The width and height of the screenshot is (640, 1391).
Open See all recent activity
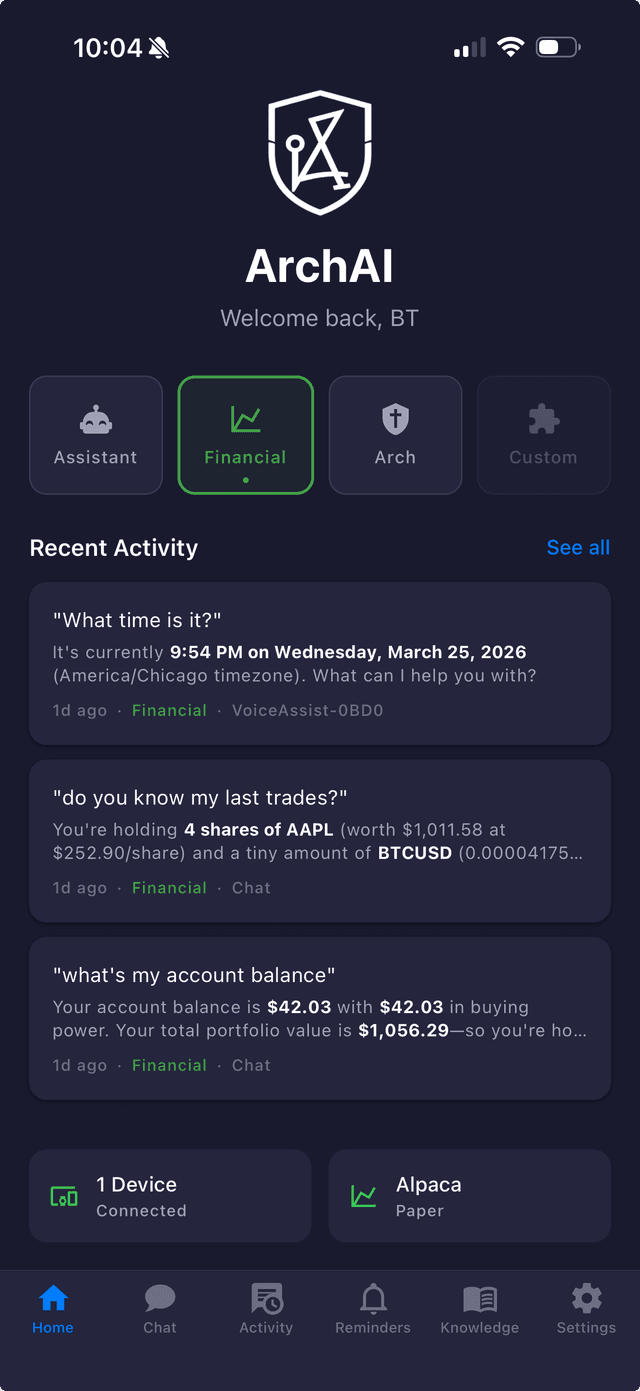[x=578, y=547]
